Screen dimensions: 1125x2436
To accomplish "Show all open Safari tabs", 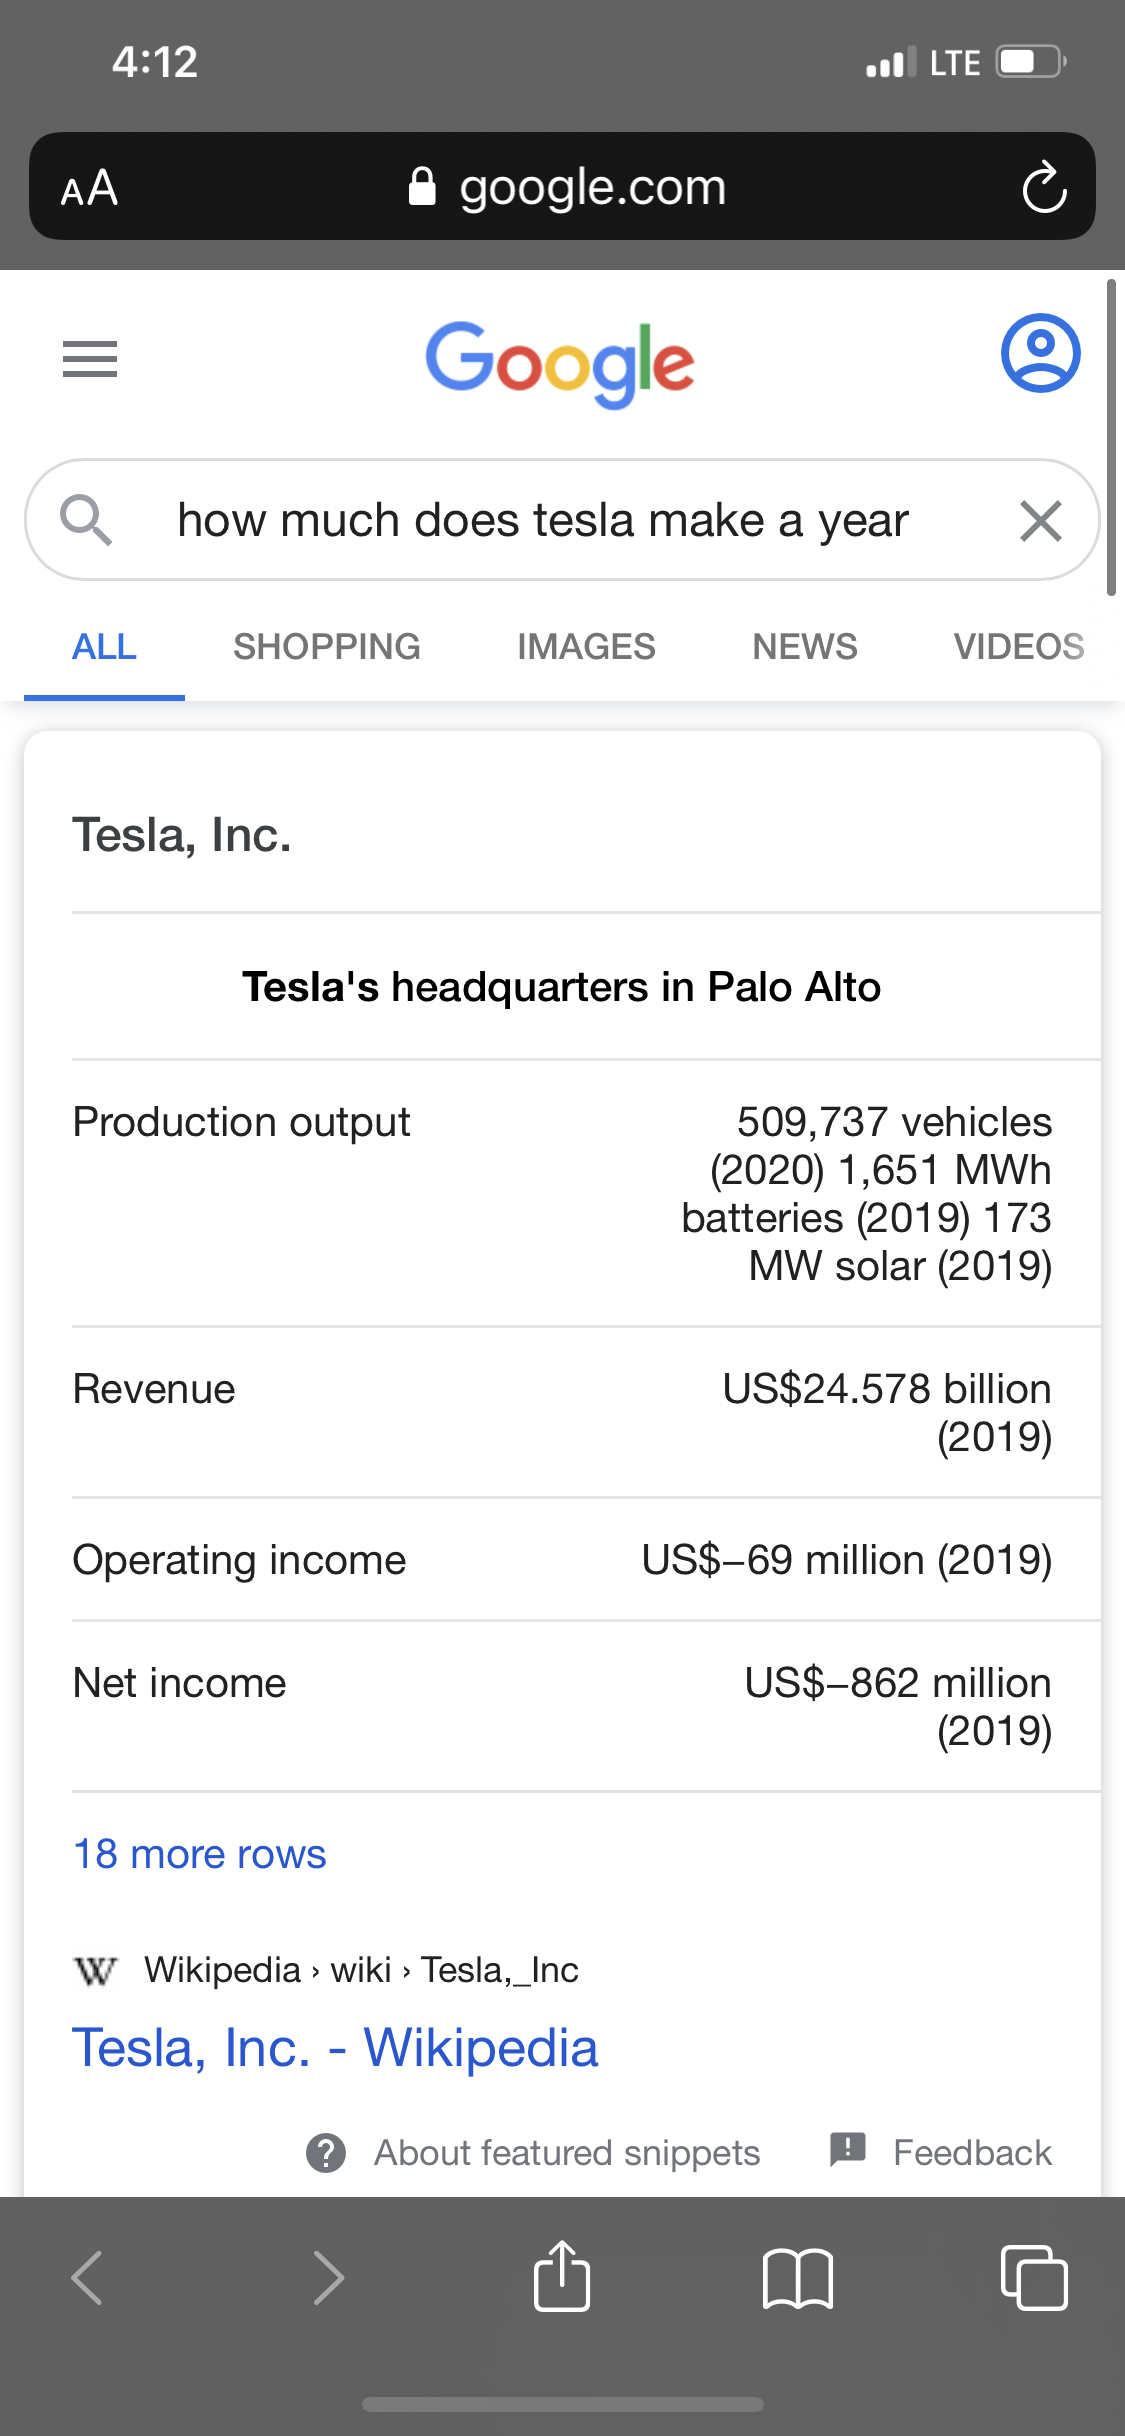I will [x=1034, y=2278].
